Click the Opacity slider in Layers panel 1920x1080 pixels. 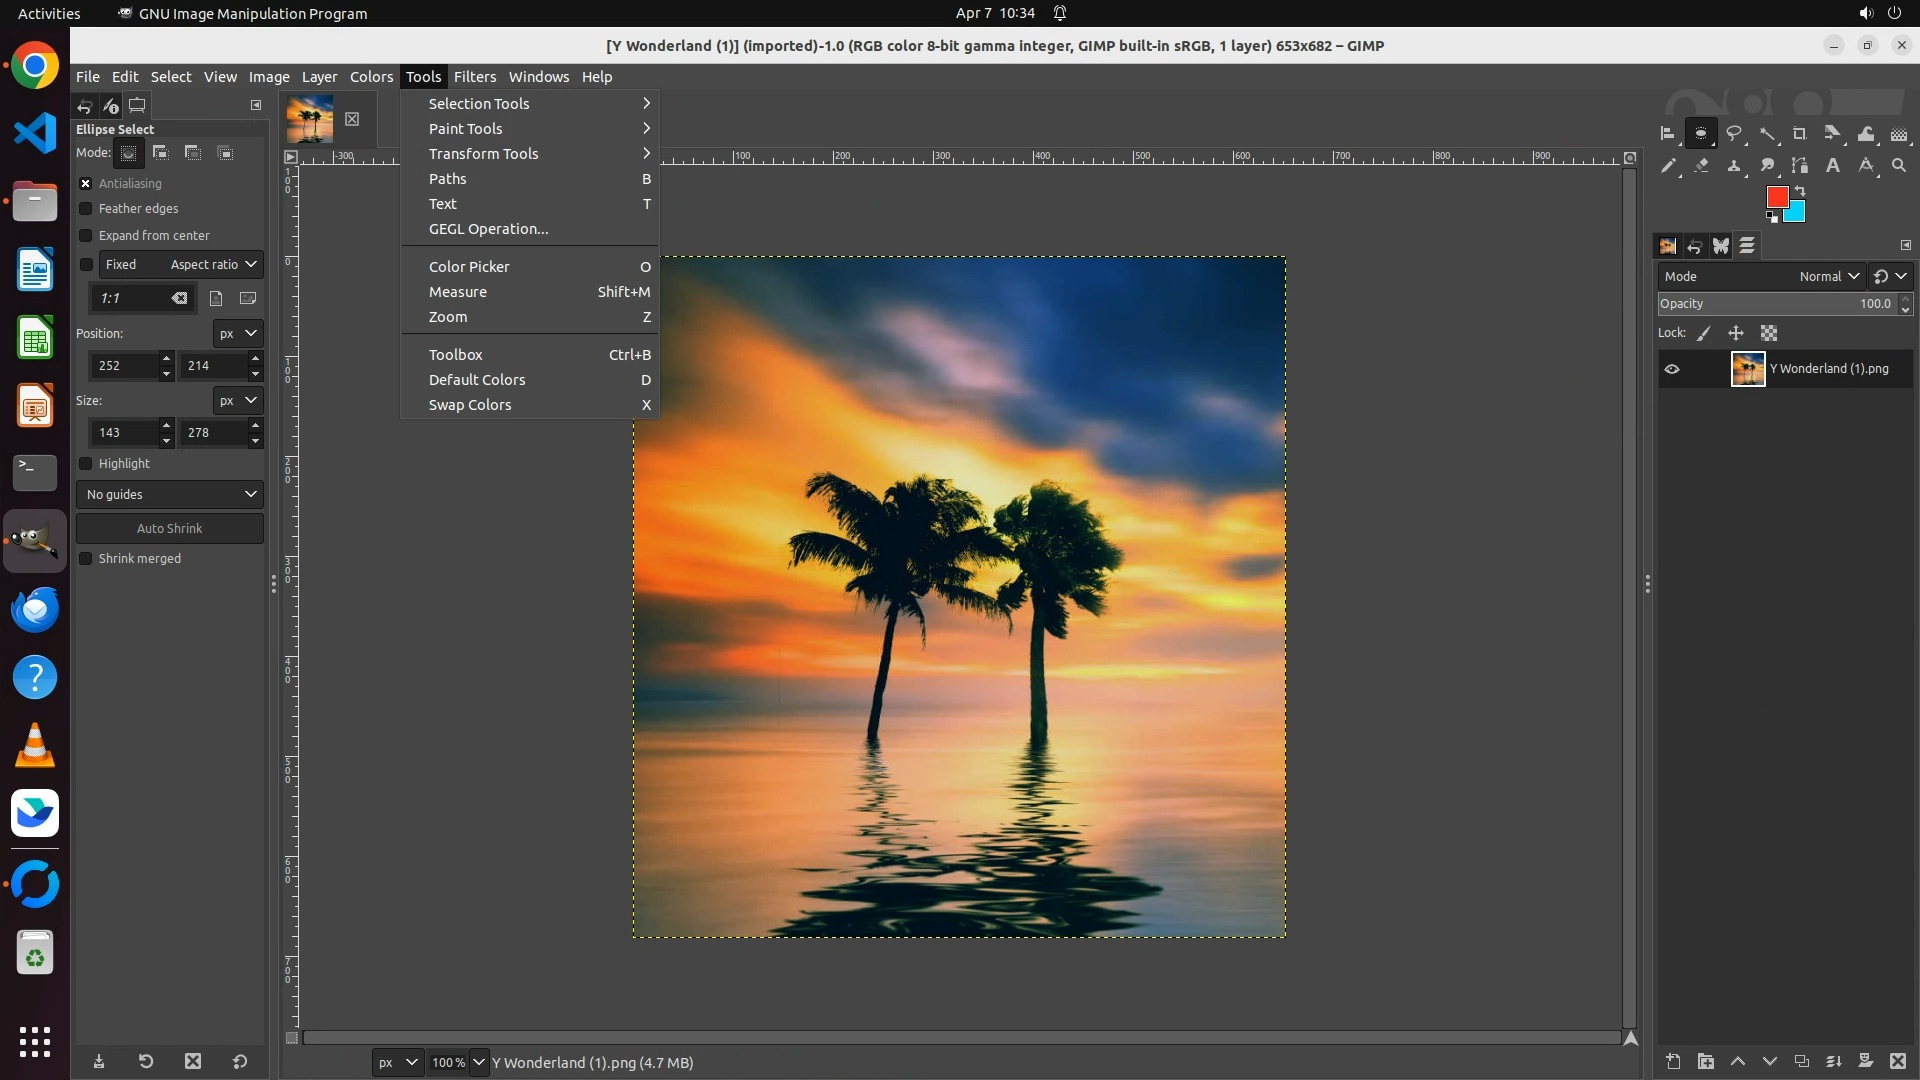pyautogui.click(x=1775, y=304)
